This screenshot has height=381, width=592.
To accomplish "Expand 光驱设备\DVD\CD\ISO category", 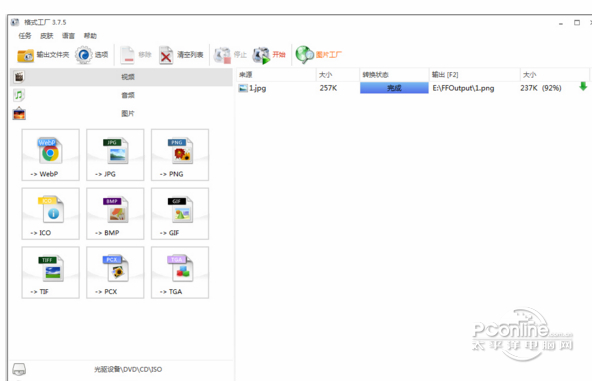I will click(122, 369).
